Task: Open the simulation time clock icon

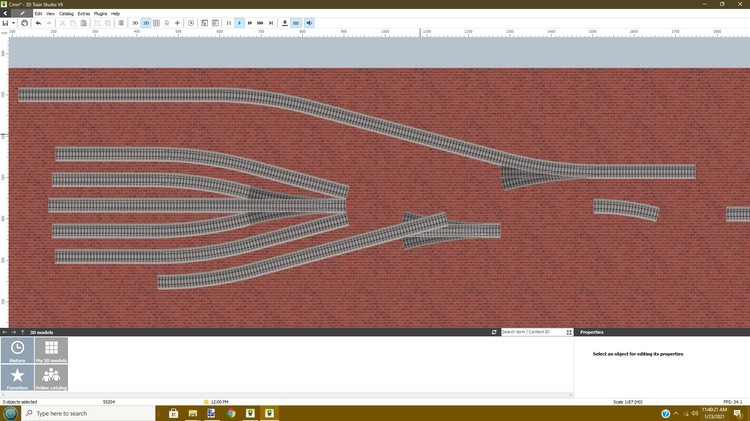Action: [x=191, y=23]
